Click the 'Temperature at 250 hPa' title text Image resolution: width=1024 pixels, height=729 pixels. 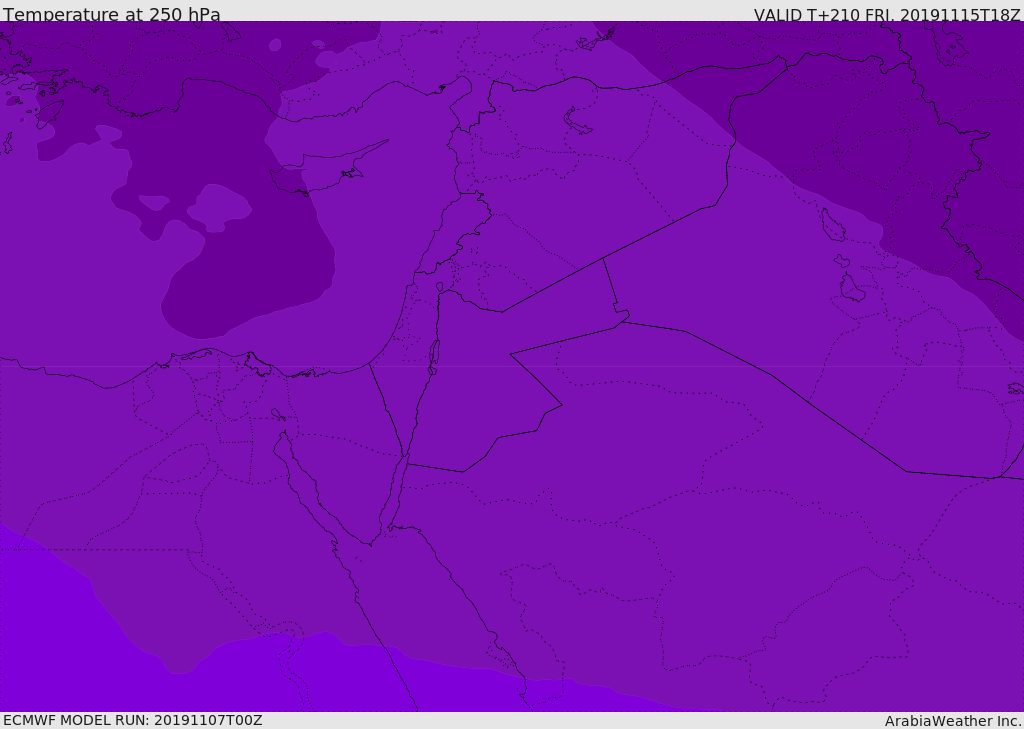112,14
